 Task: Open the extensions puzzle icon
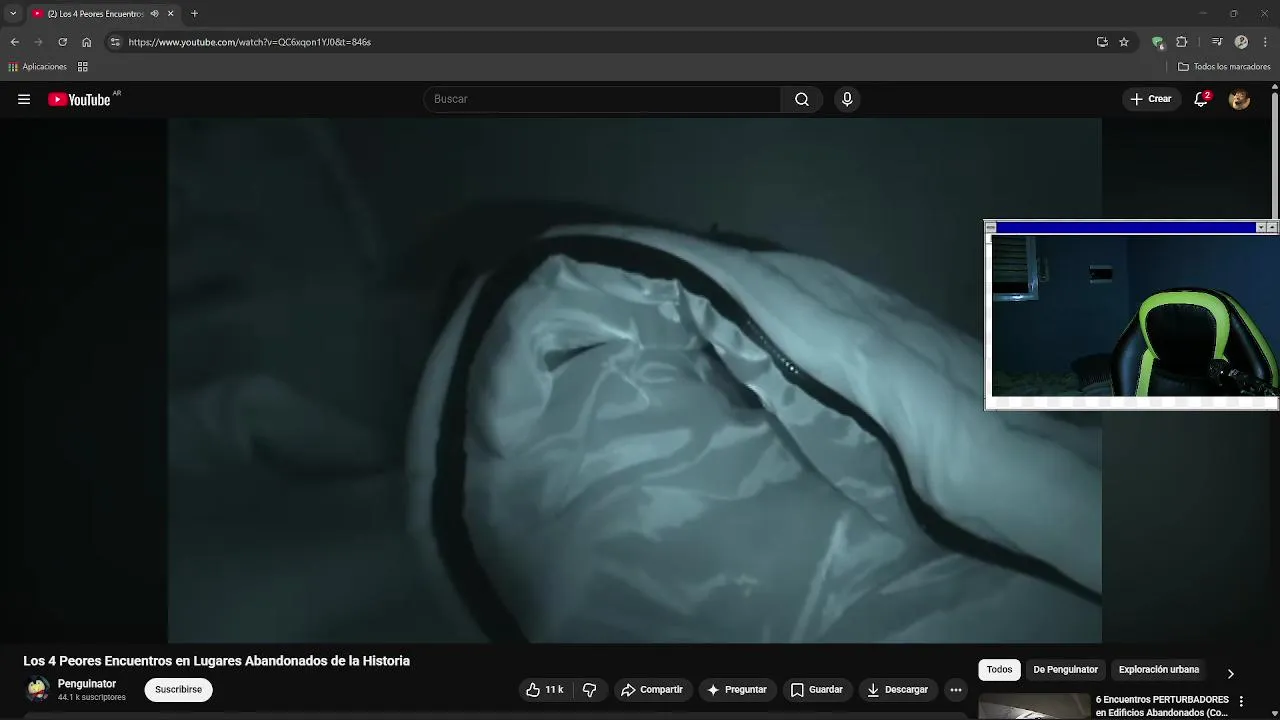click(x=1182, y=42)
